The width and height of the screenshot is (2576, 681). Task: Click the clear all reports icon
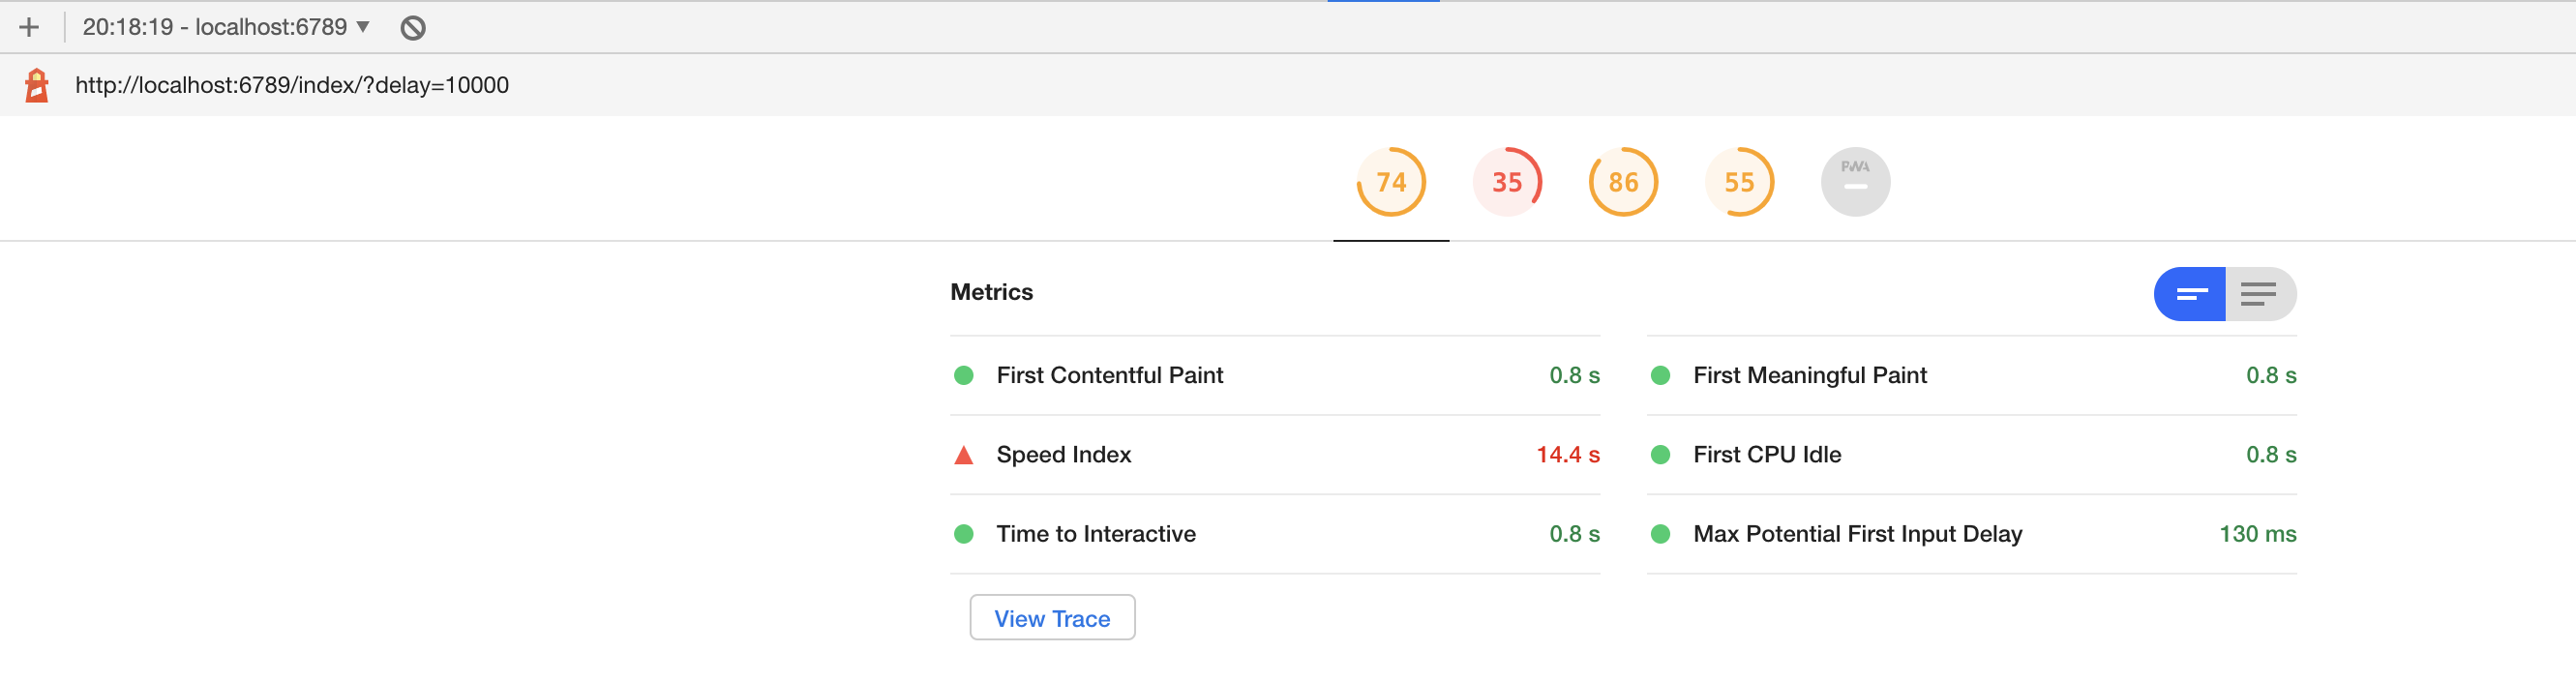[413, 28]
